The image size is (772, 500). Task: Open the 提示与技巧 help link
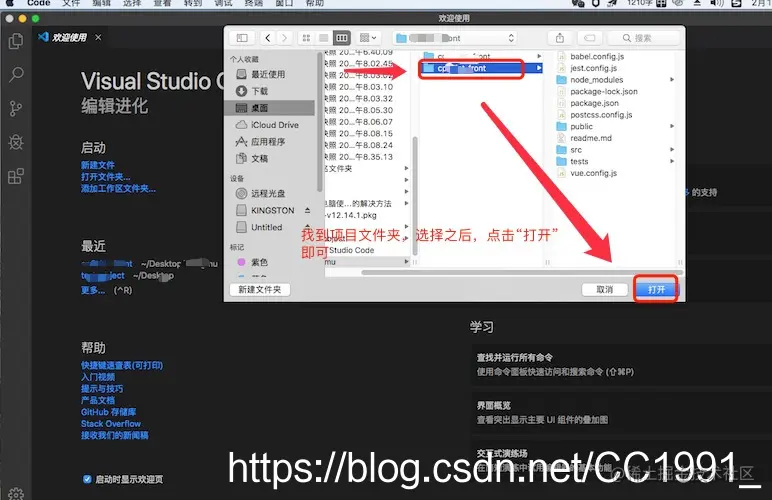102,388
